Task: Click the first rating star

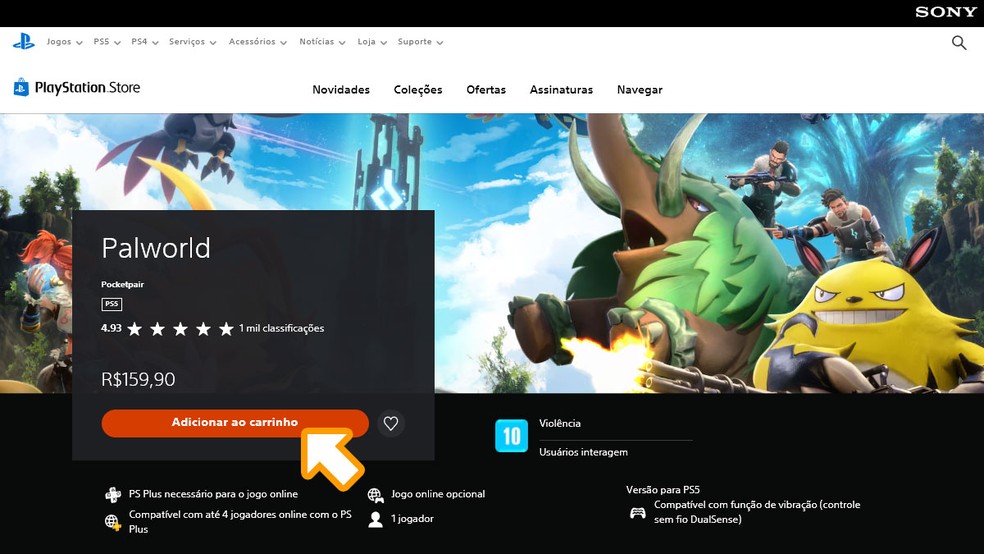Action: click(x=134, y=329)
